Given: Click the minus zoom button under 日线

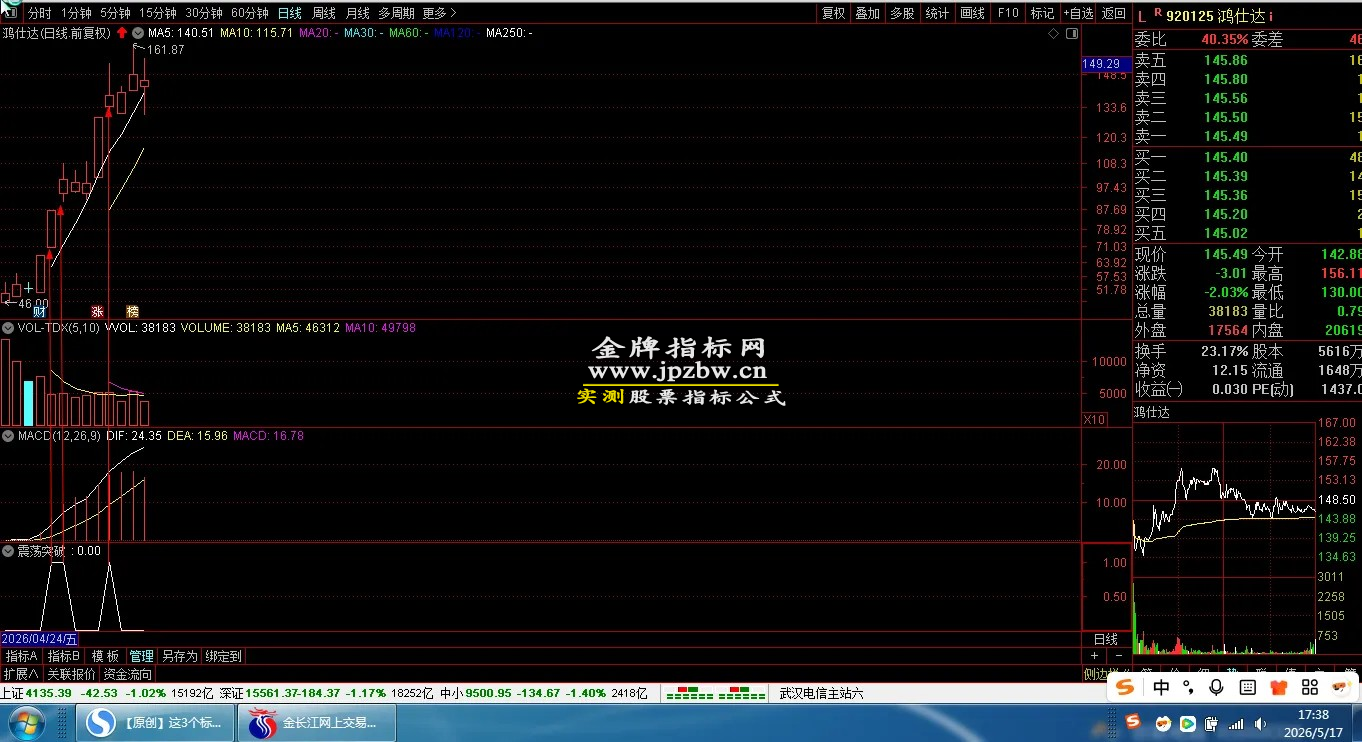Looking at the screenshot, I should (1118, 656).
